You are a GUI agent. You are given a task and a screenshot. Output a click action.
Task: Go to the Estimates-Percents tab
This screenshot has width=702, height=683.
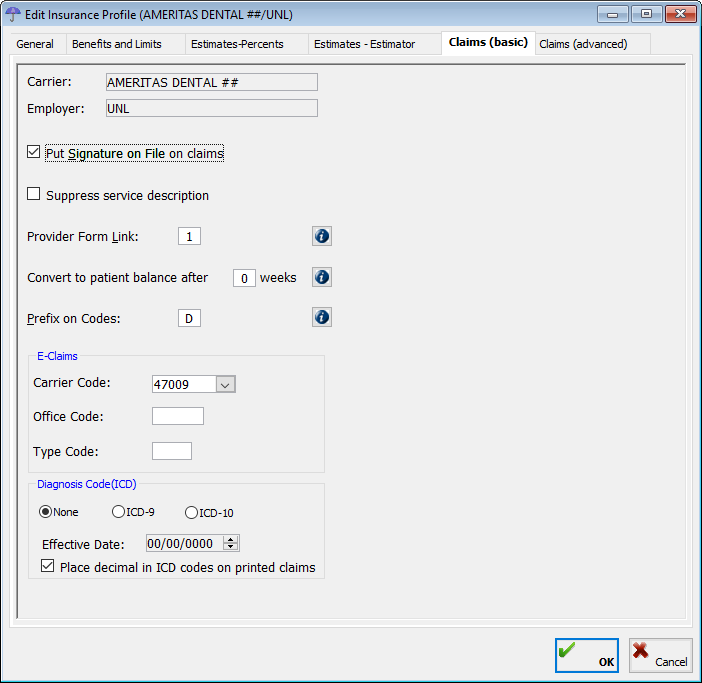coord(237,44)
